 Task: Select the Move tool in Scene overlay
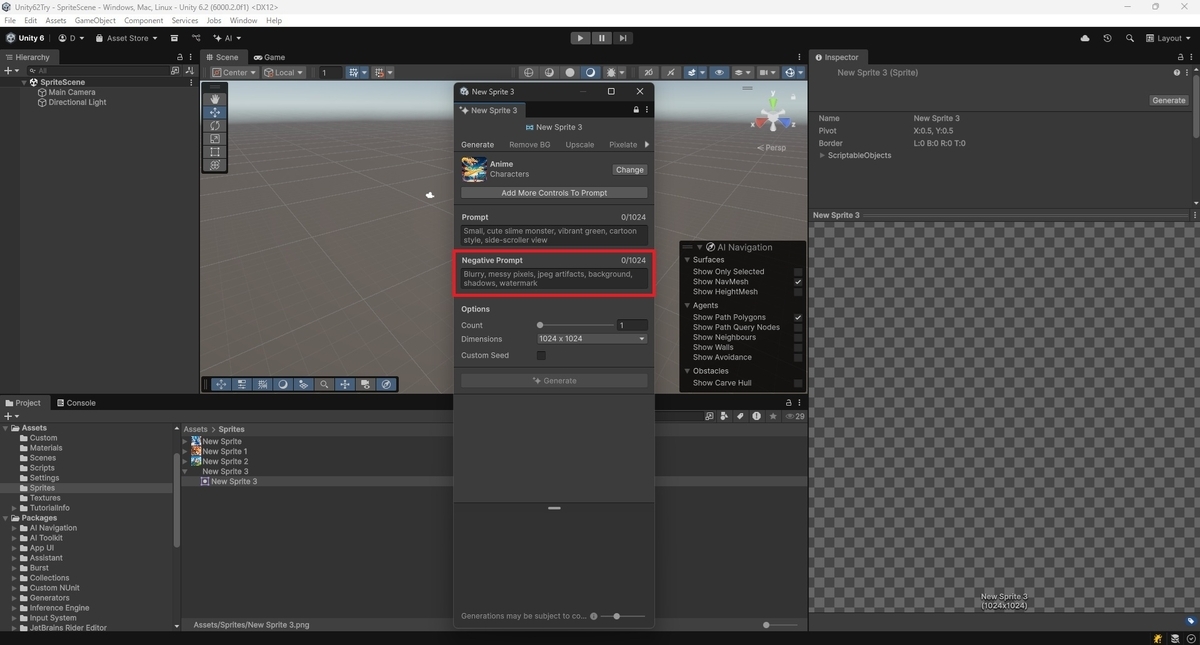click(215, 113)
